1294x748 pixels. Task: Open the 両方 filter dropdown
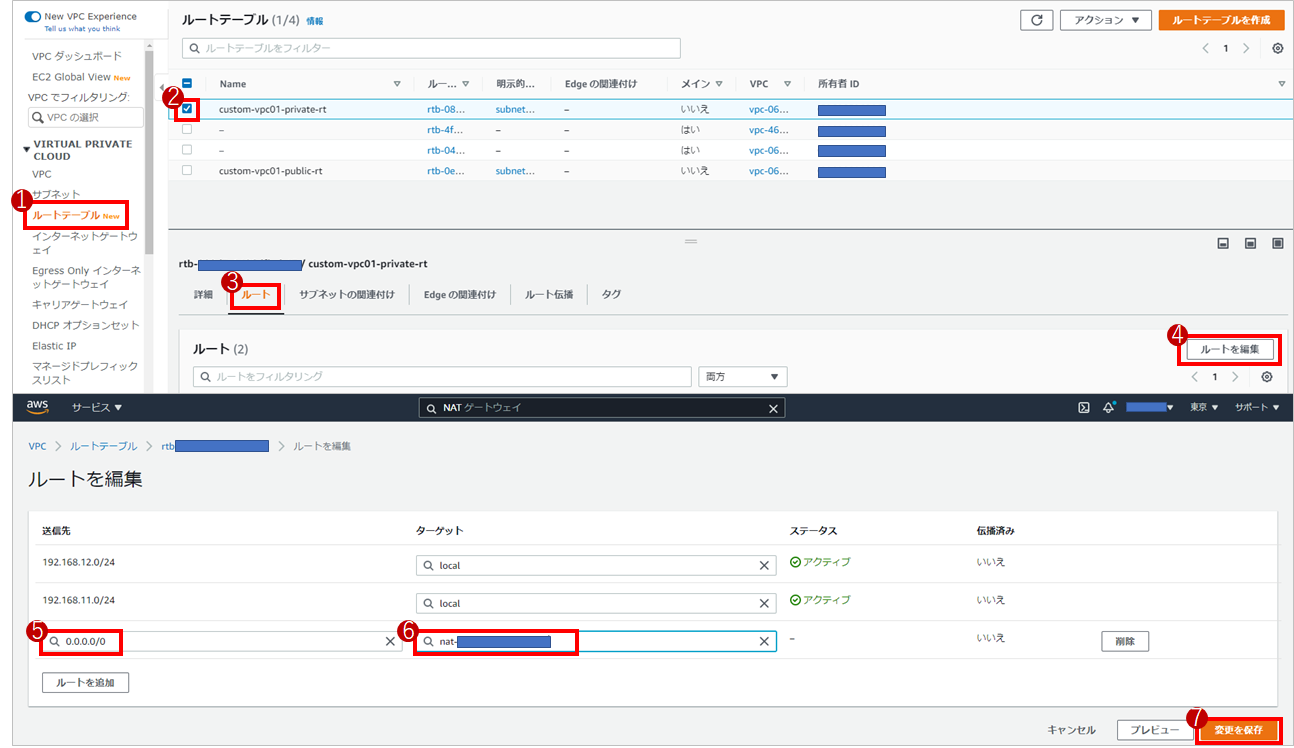[743, 377]
